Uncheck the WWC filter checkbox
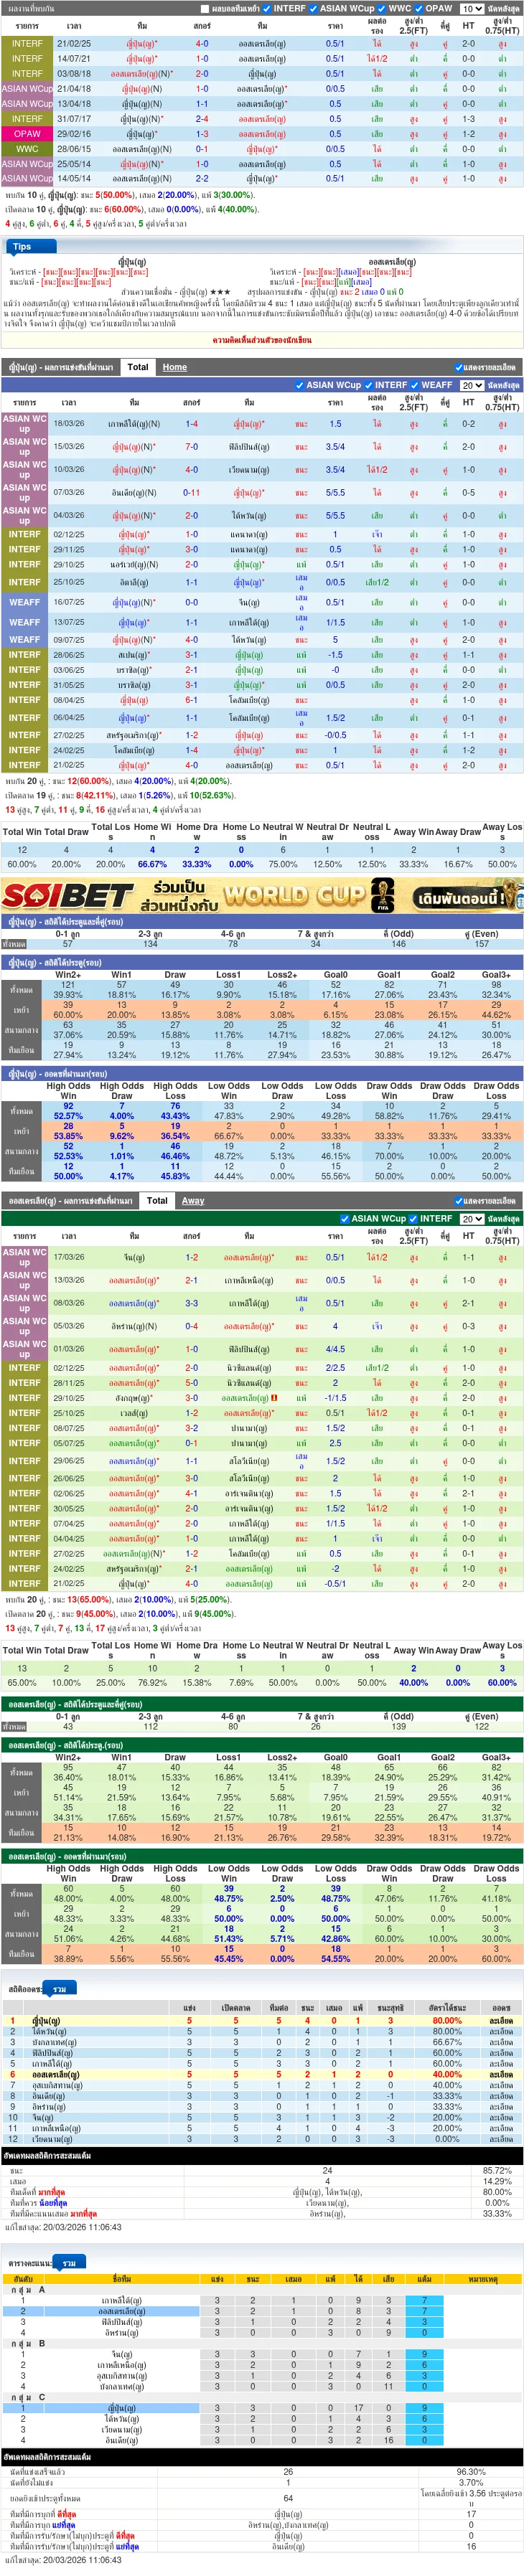 click(x=383, y=9)
